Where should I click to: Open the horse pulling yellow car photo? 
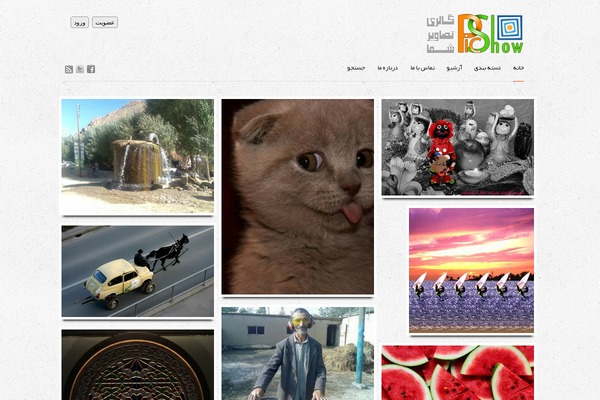click(x=138, y=271)
